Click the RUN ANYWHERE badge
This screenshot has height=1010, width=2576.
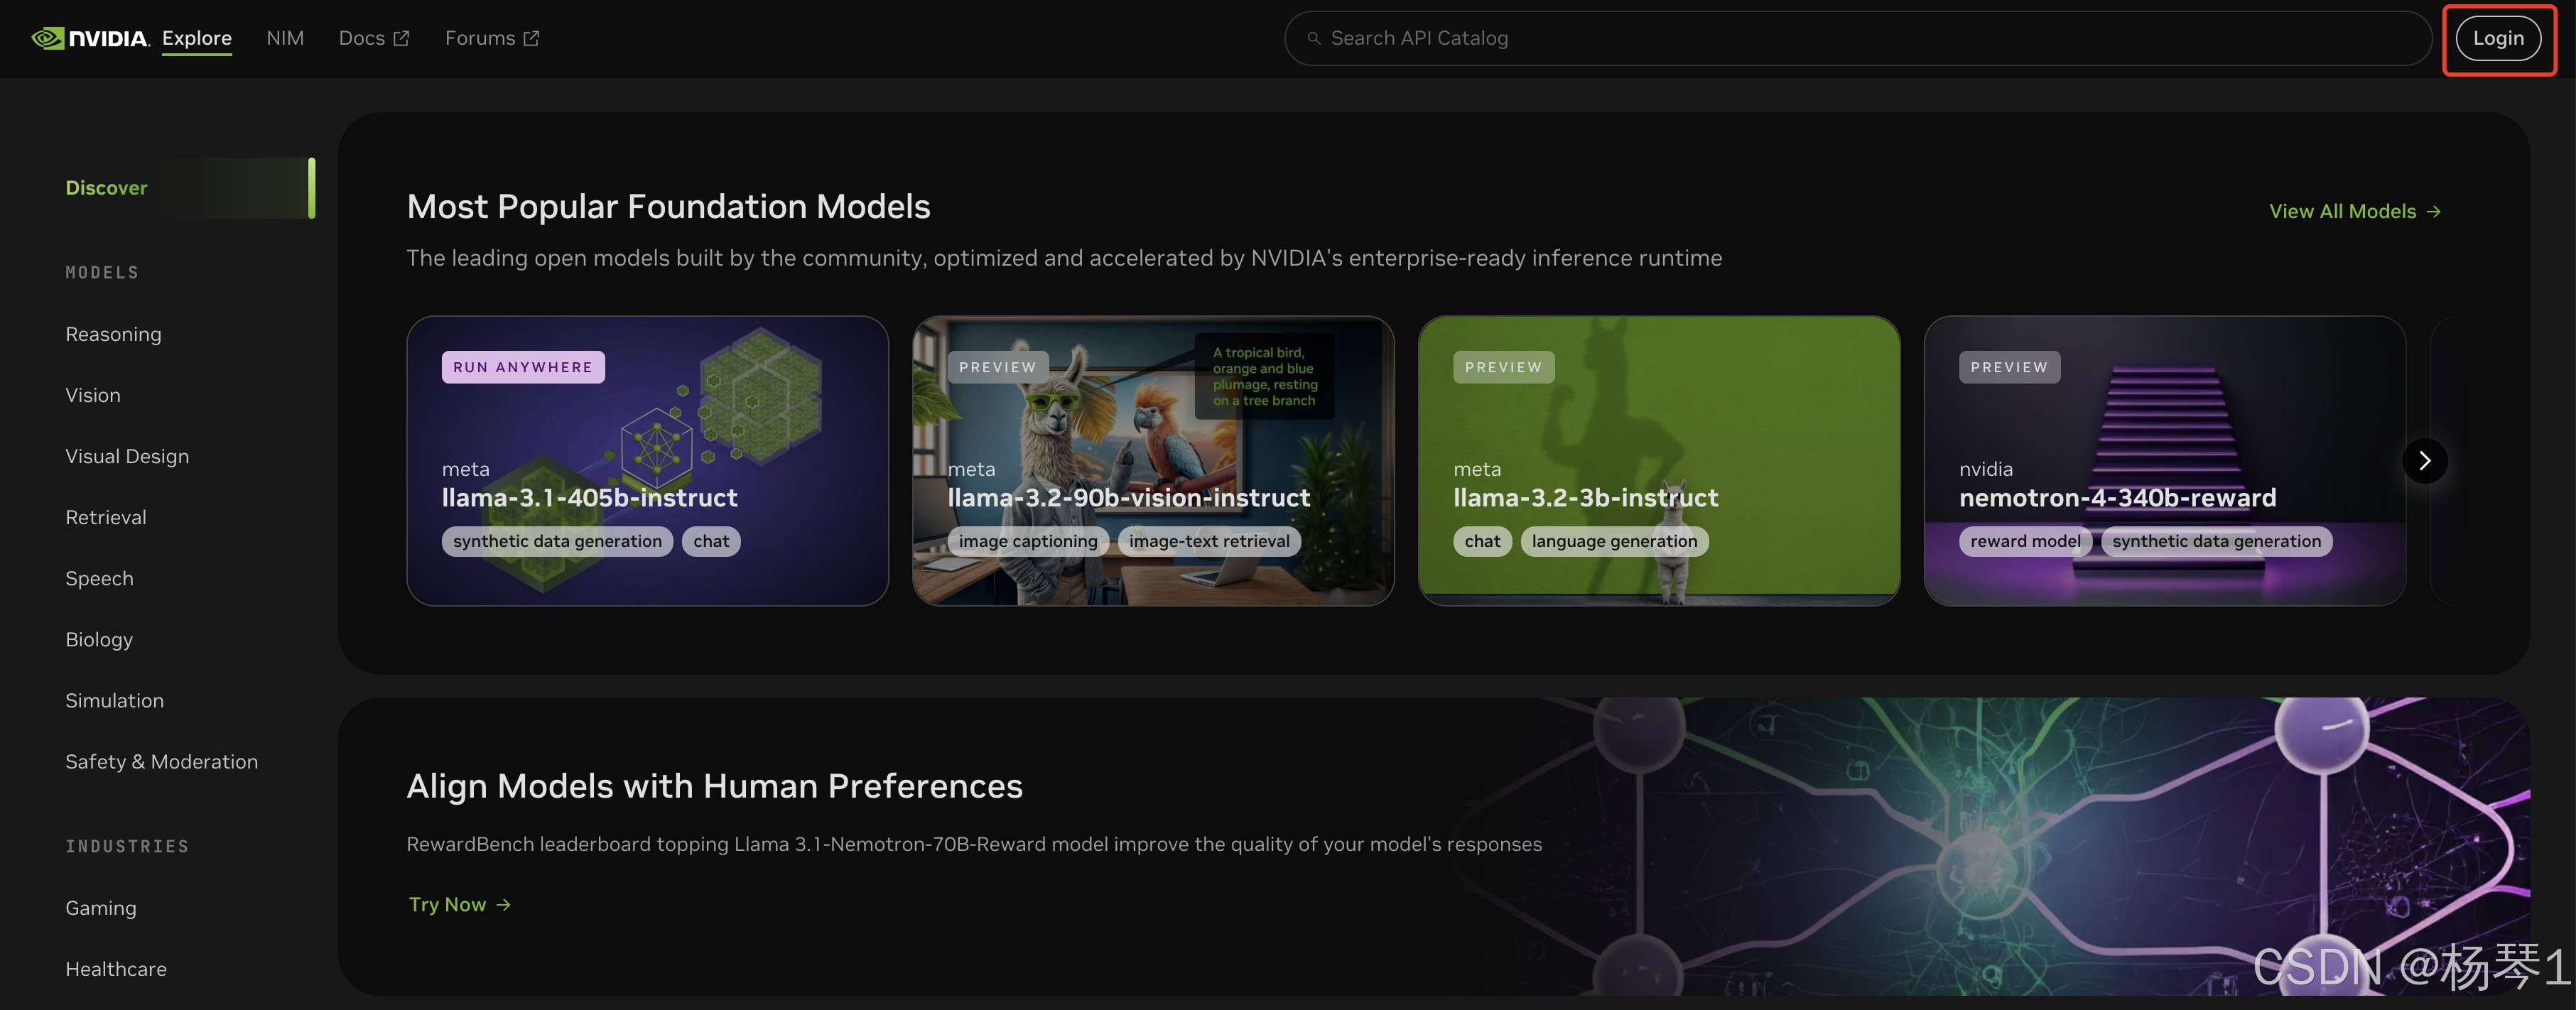tap(523, 367)
